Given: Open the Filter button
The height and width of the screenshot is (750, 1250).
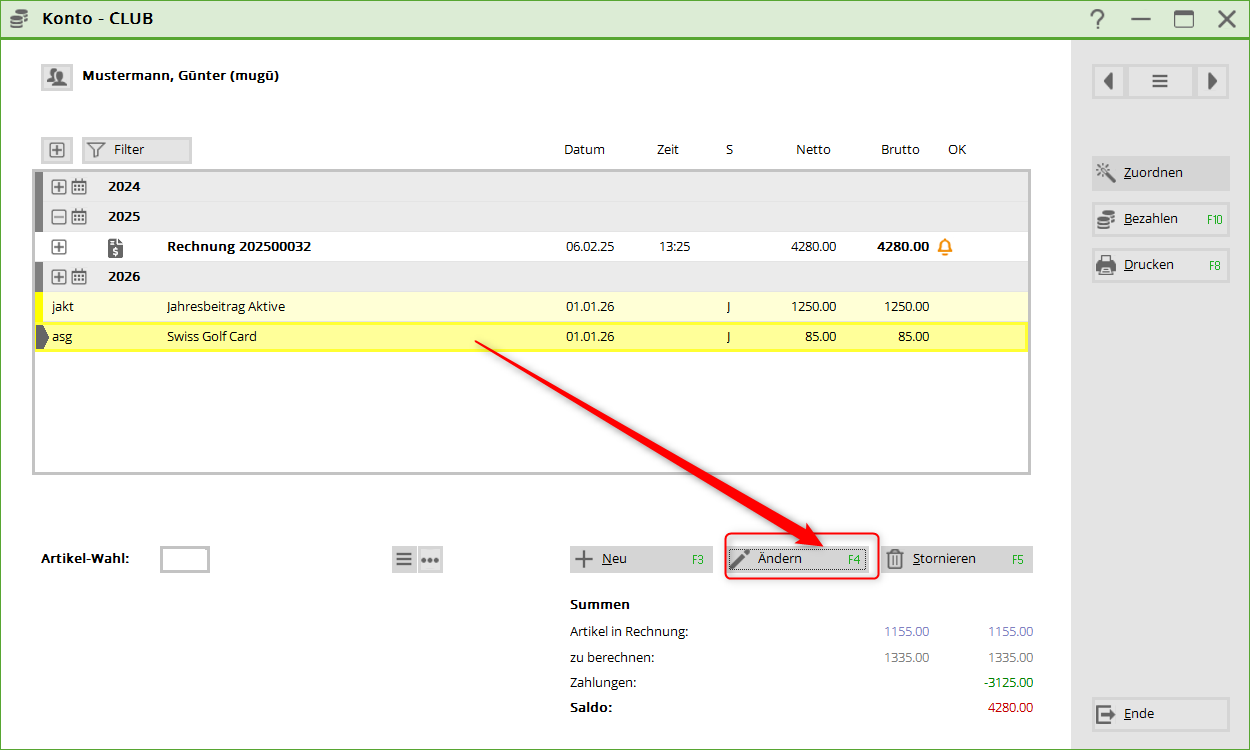Looking at the screenshot, I should tap(137, 150).
